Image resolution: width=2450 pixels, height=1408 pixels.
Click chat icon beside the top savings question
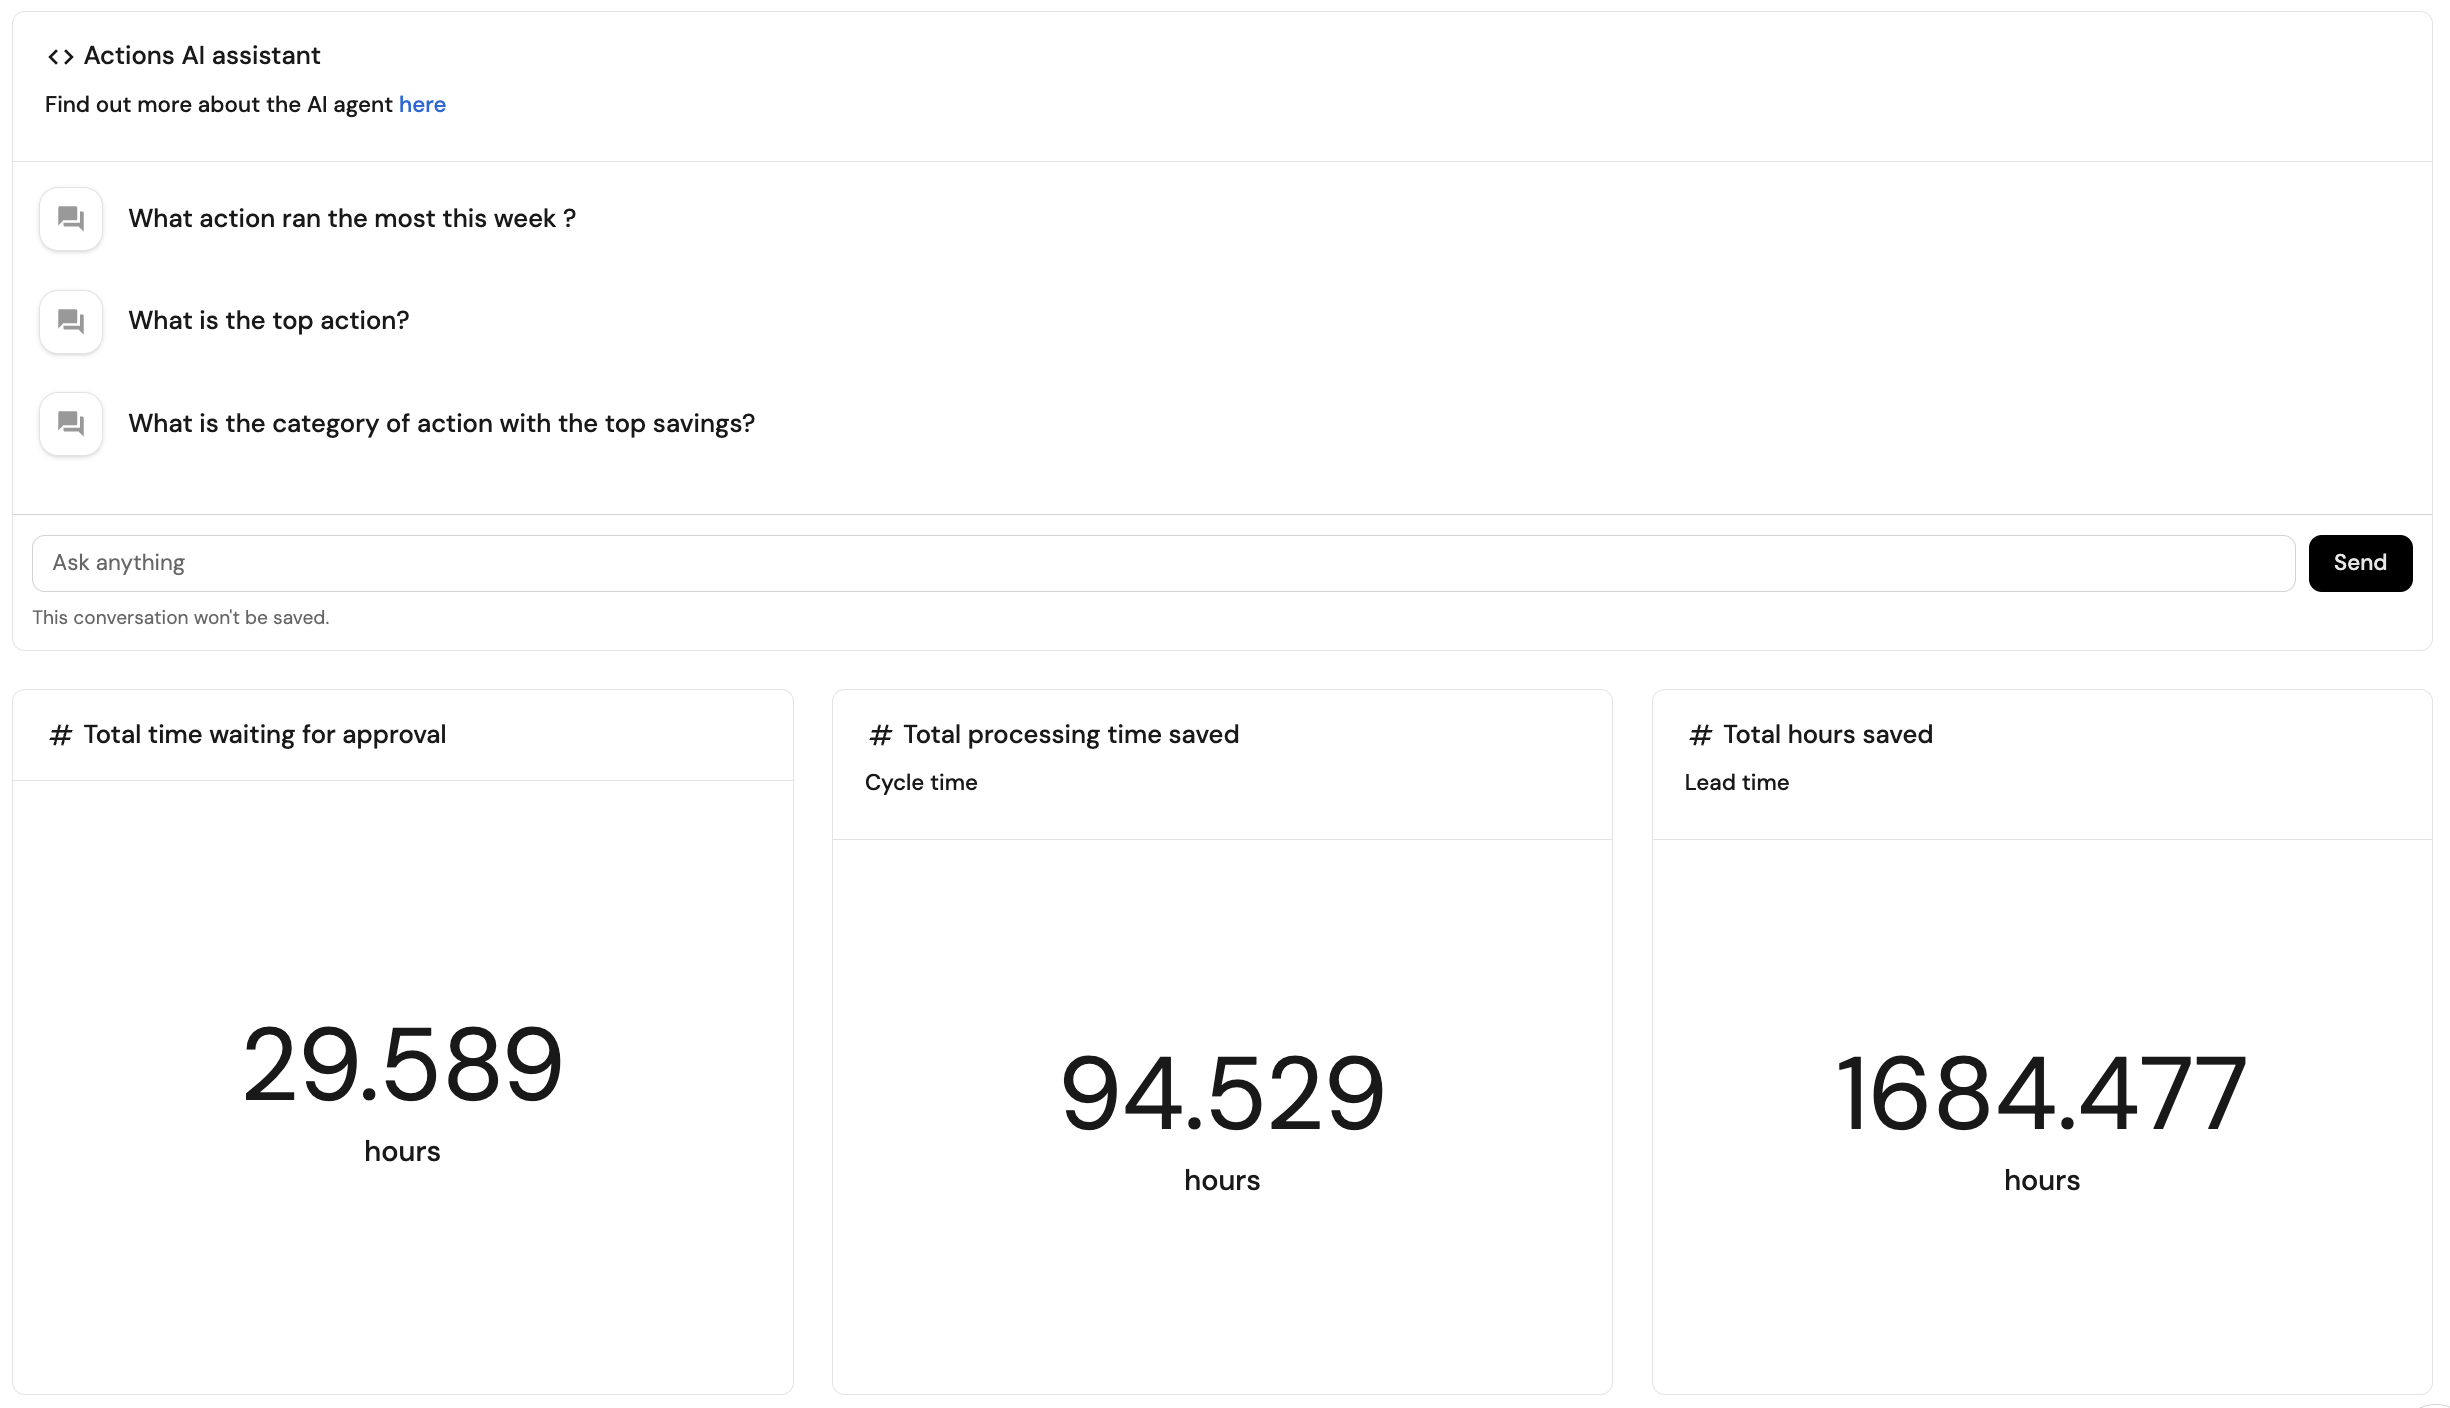71,424
